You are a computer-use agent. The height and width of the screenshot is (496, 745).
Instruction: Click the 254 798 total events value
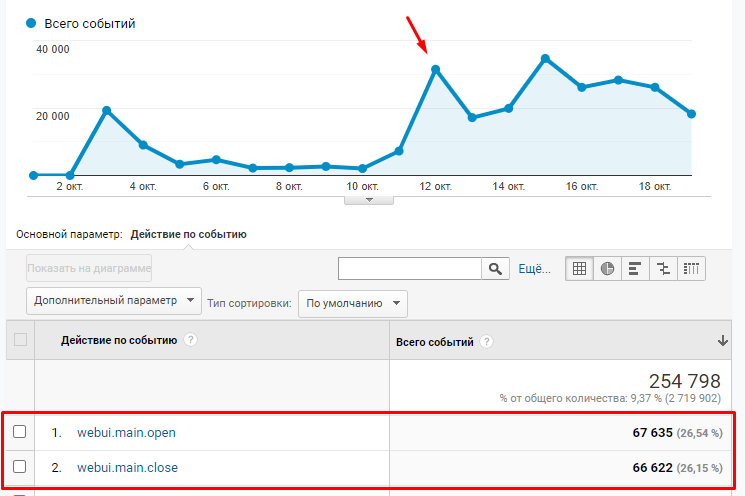(x=685, y=381)
